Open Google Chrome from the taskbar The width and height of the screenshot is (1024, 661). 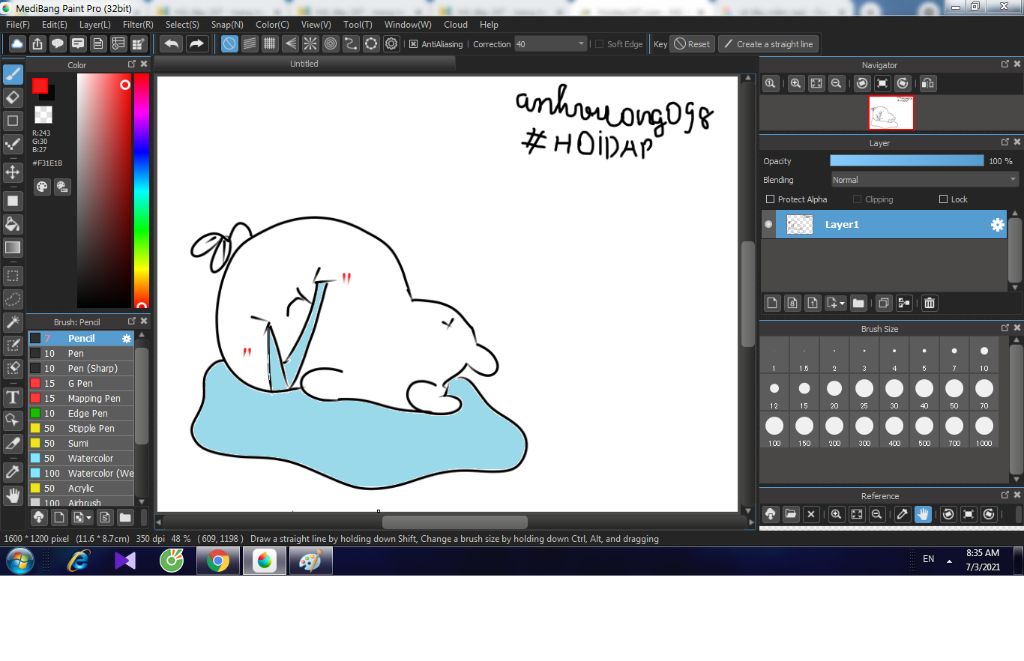217,561
